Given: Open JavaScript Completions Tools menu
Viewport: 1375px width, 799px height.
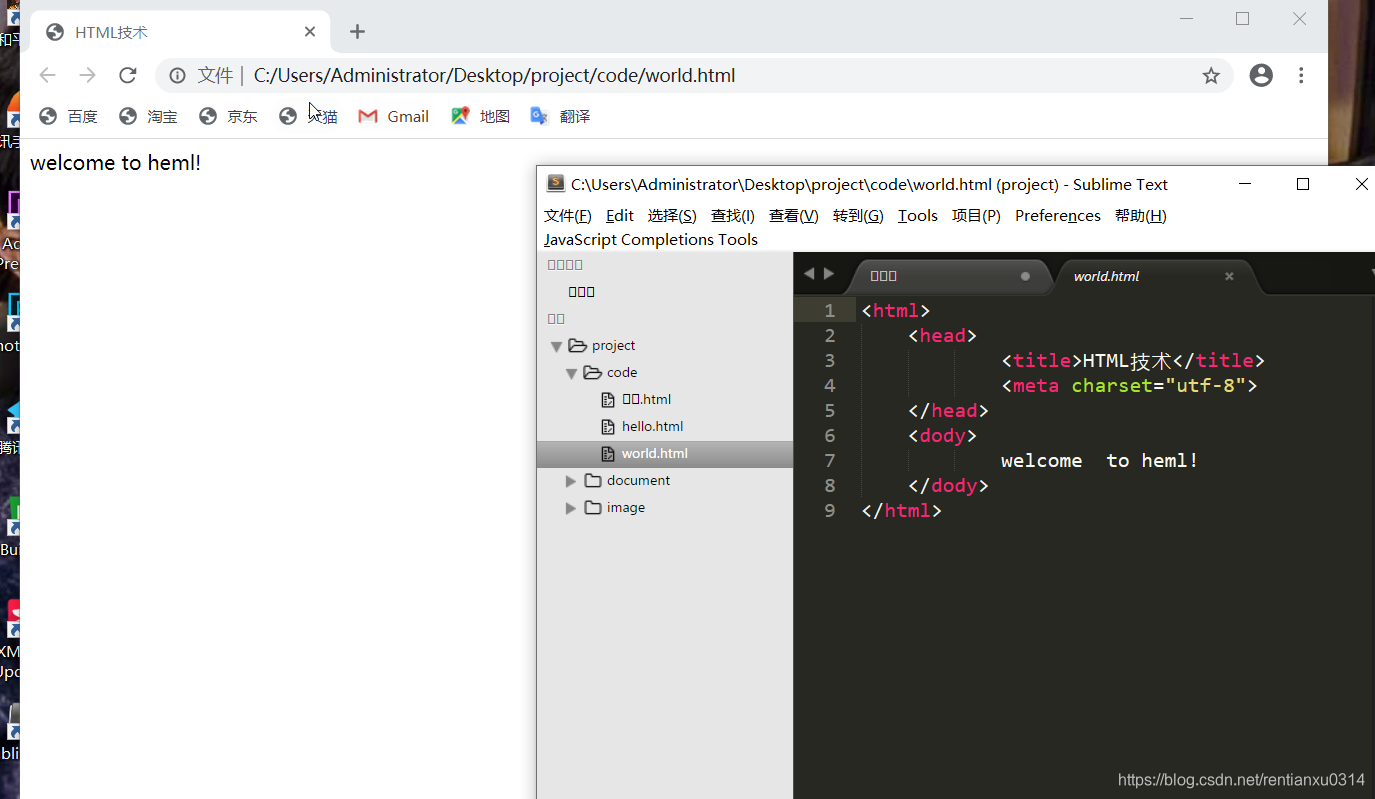Looking at the screenshot, I should [x=651, y=239].
